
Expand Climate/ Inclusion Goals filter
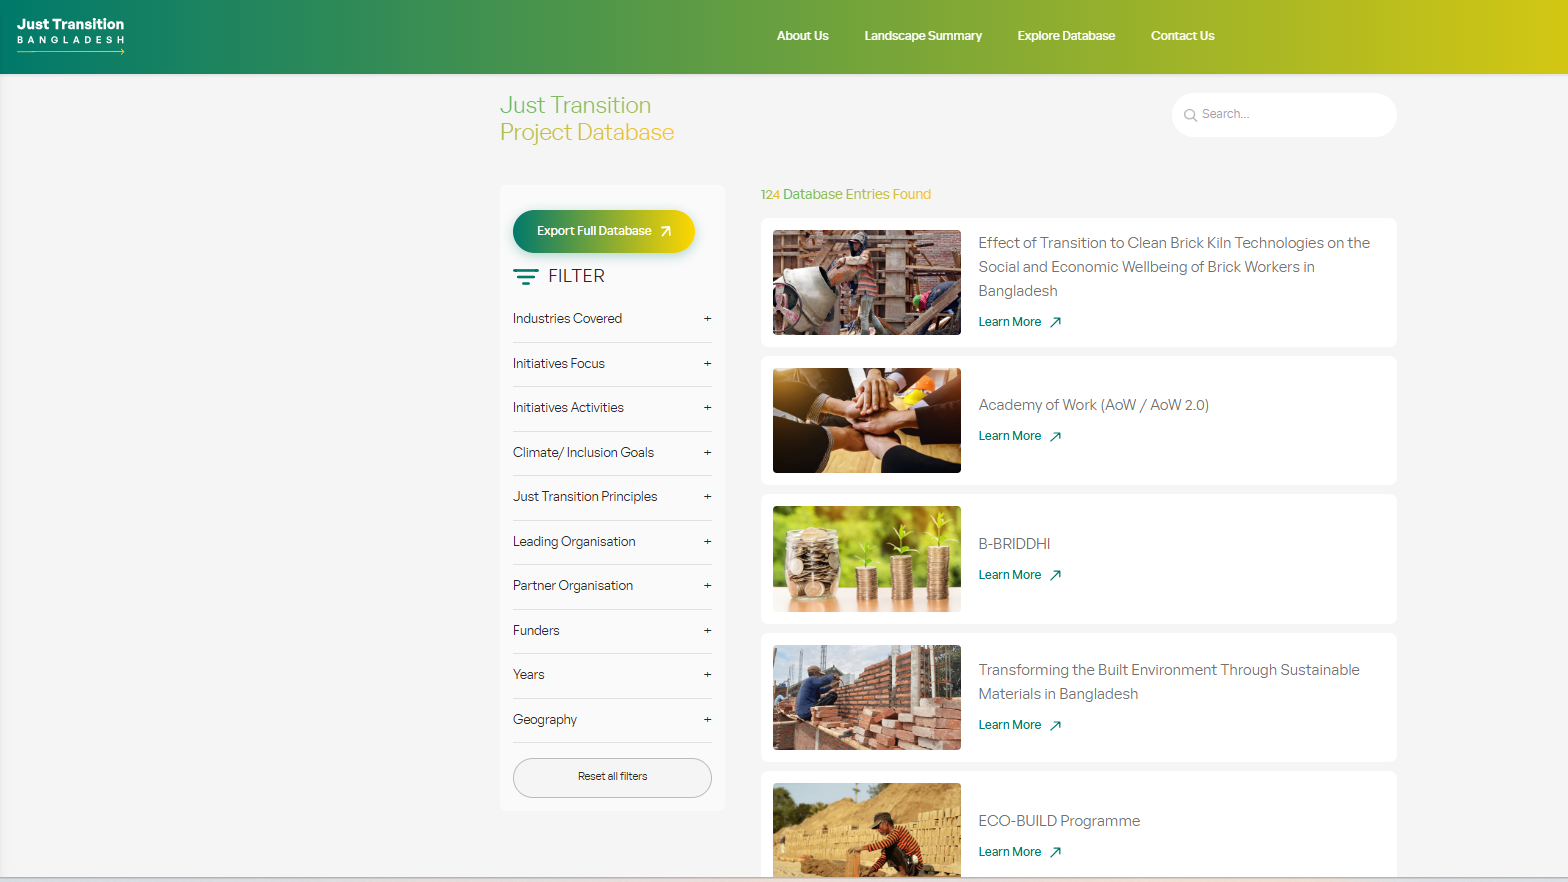(x=612, y=453)
